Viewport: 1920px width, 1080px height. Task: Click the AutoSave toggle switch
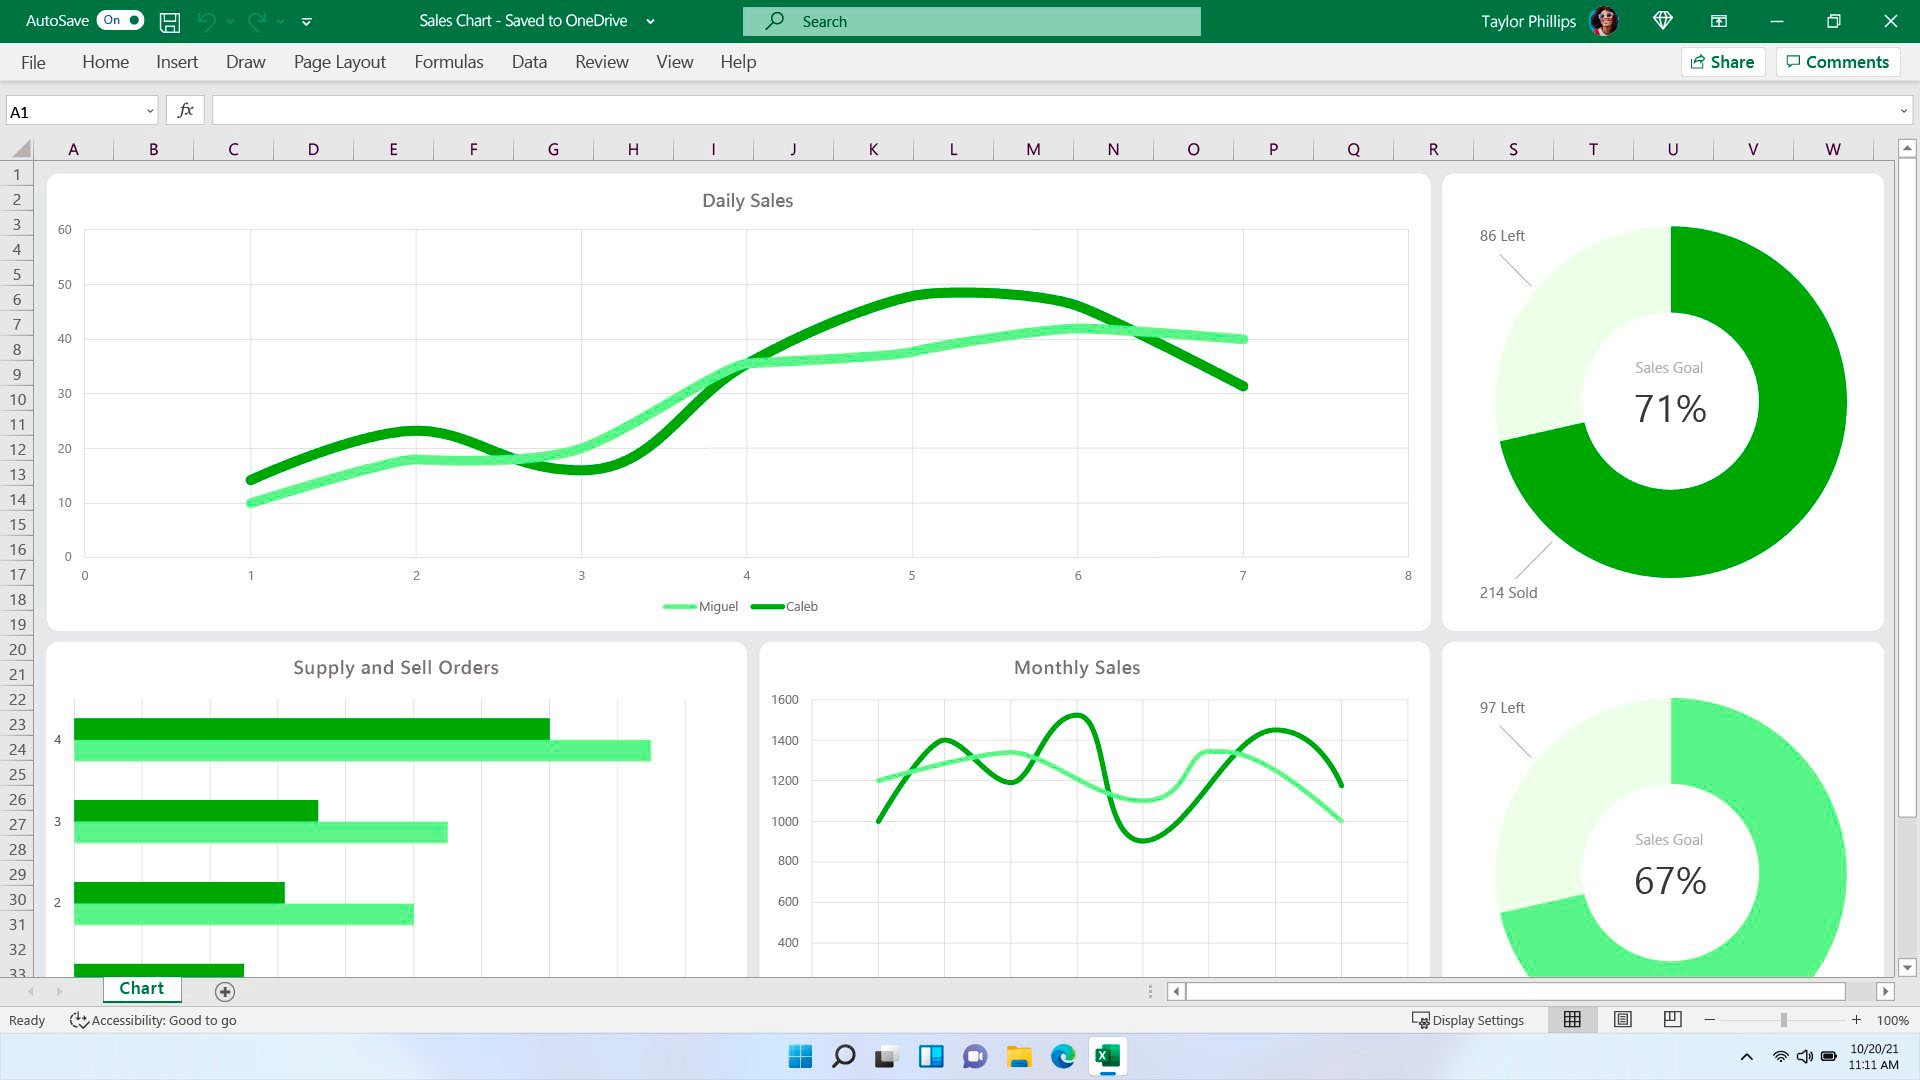[119, 20]
